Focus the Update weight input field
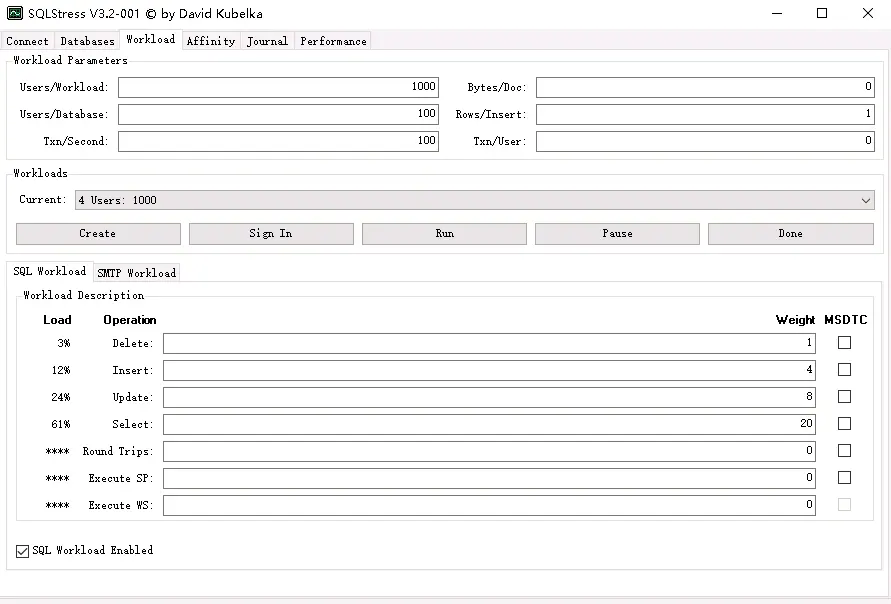Image resolution: width=891 pixels, height=604 pixels. pos(489,397)
